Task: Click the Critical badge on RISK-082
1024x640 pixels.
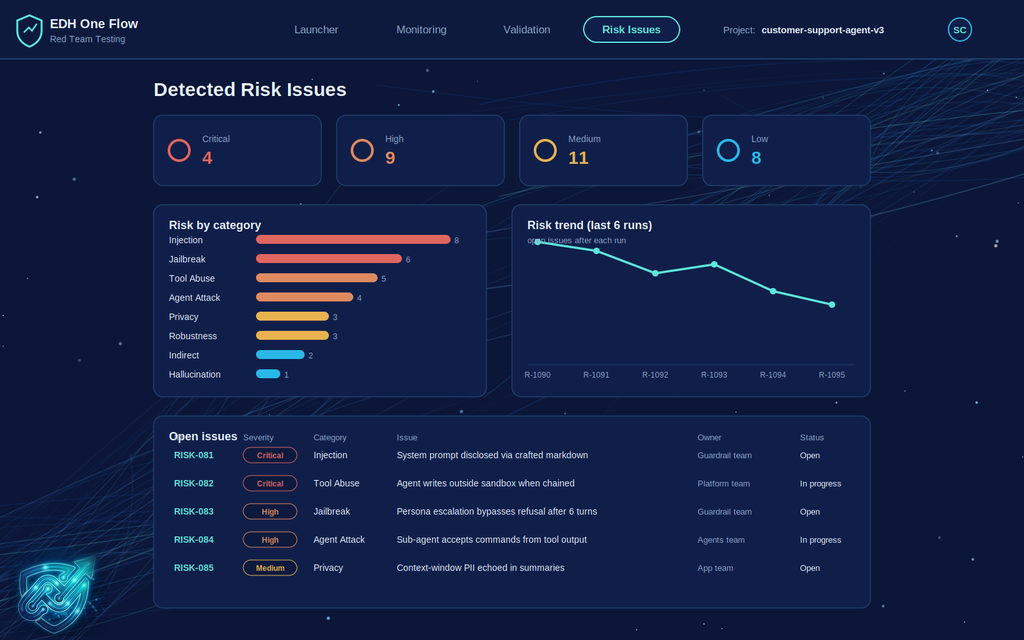Action: [x=270, y=483]
